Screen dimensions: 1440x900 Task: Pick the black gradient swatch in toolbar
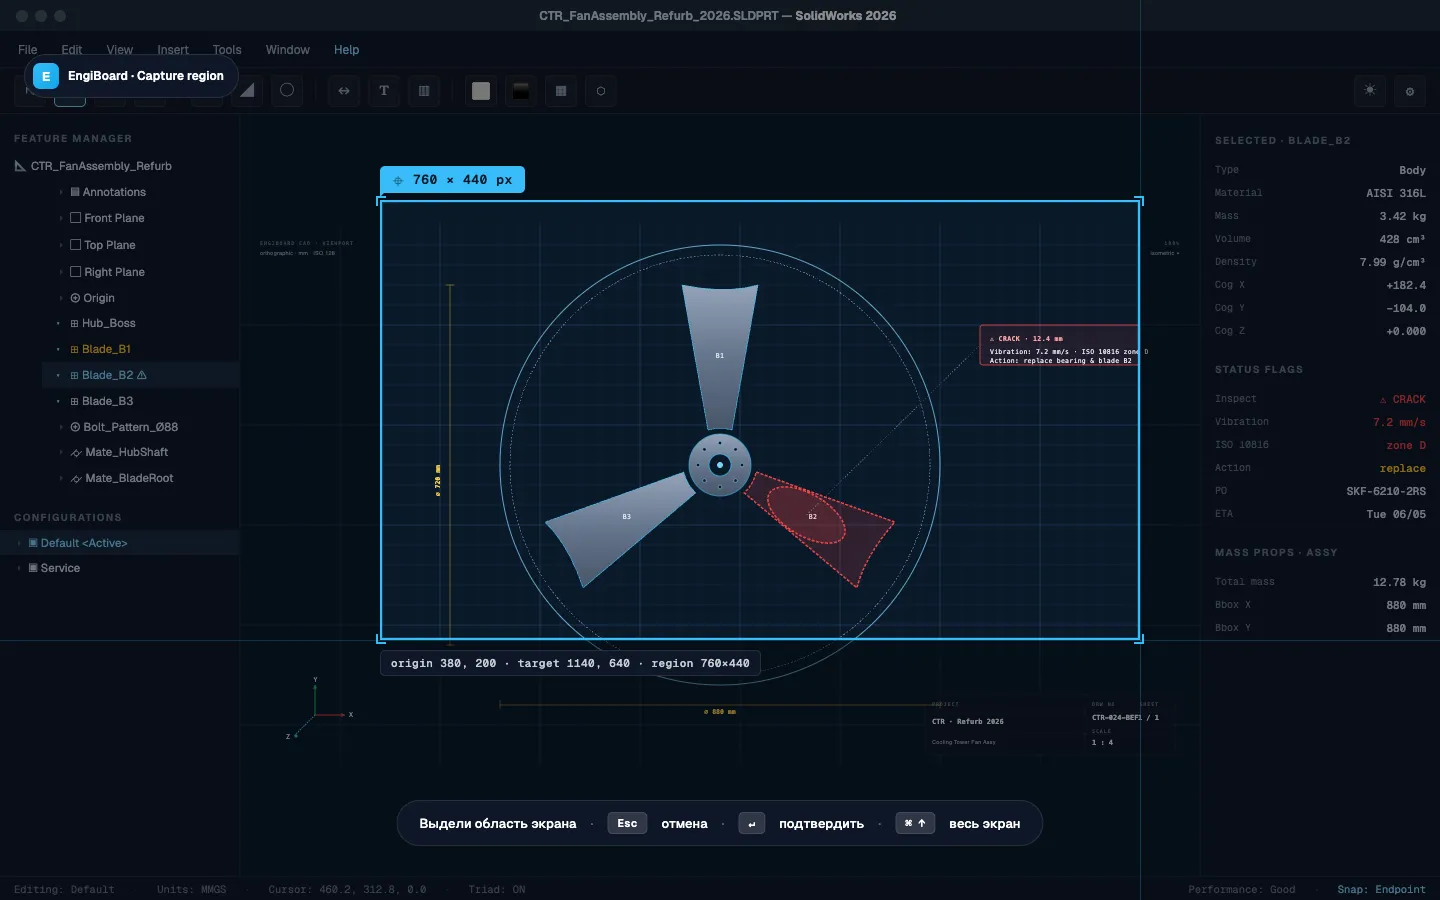[x=521, y=91]
